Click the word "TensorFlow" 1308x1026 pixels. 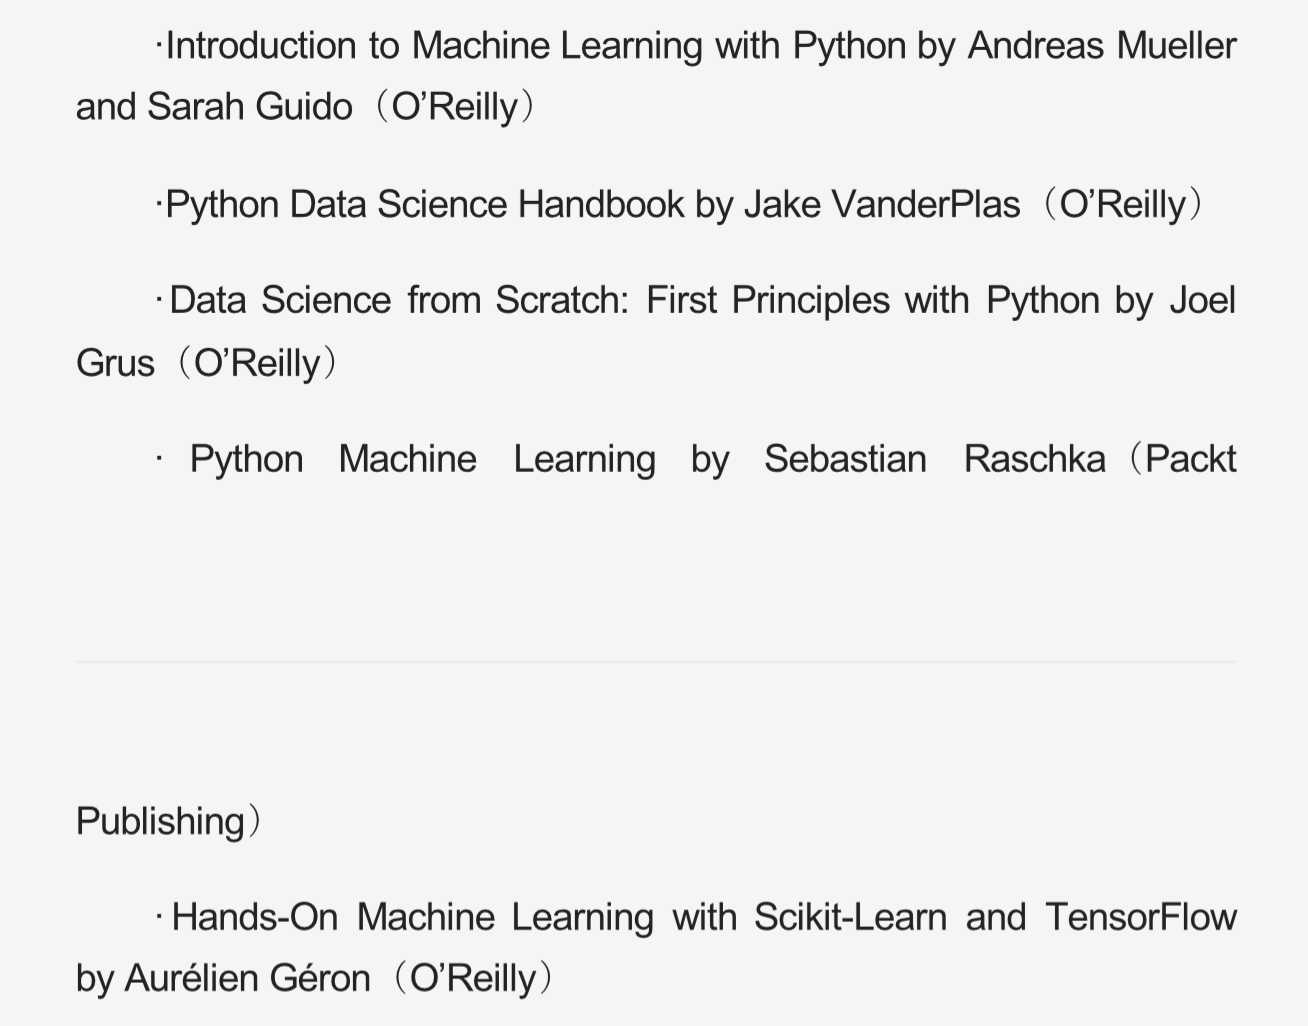click(1141, 917)
